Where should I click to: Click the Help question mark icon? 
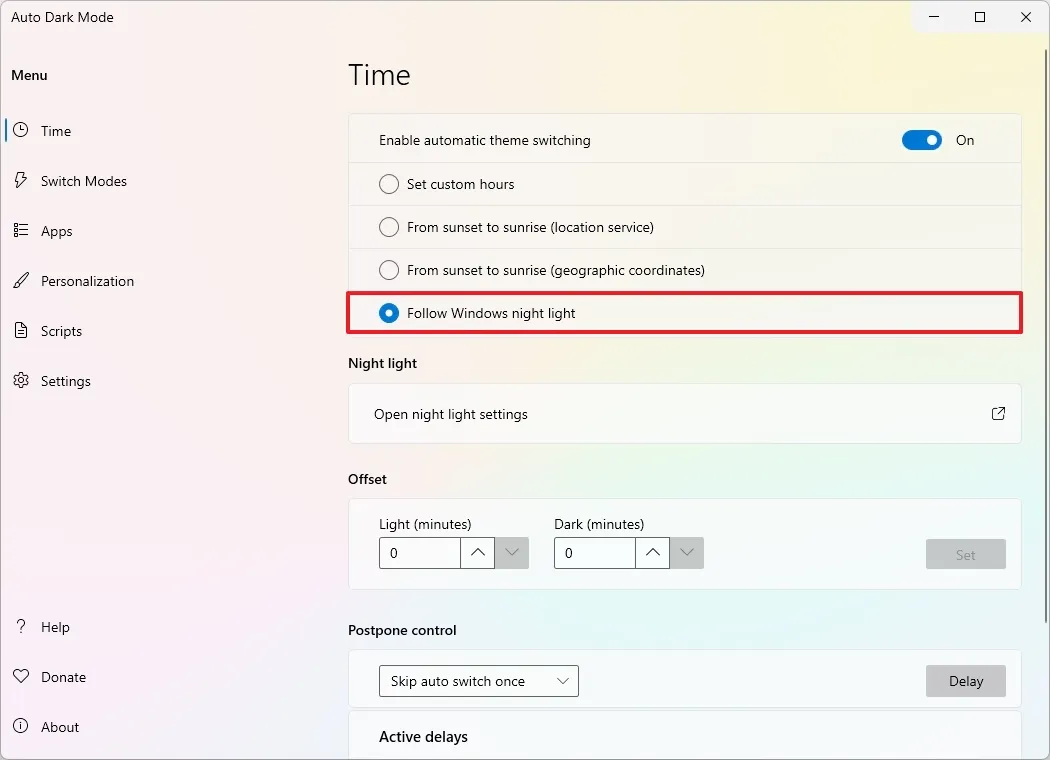click(20, 627)
